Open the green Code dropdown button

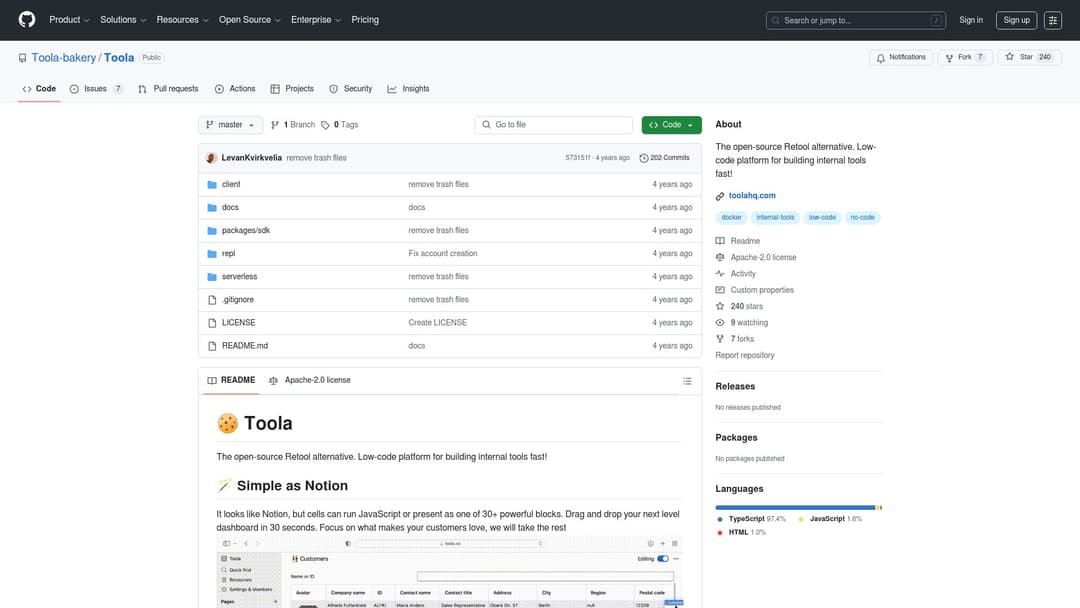[x=671, y=125]
